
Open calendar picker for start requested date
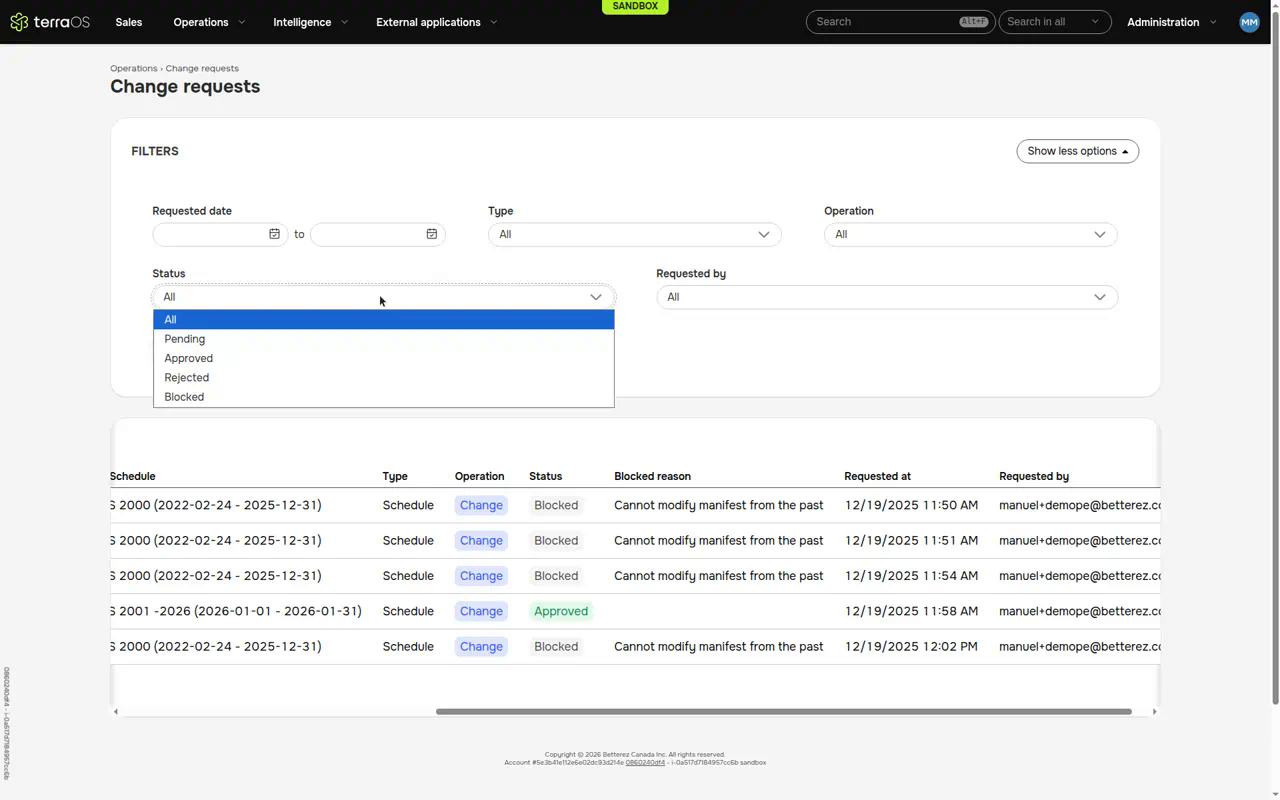(x=274, y=234)
